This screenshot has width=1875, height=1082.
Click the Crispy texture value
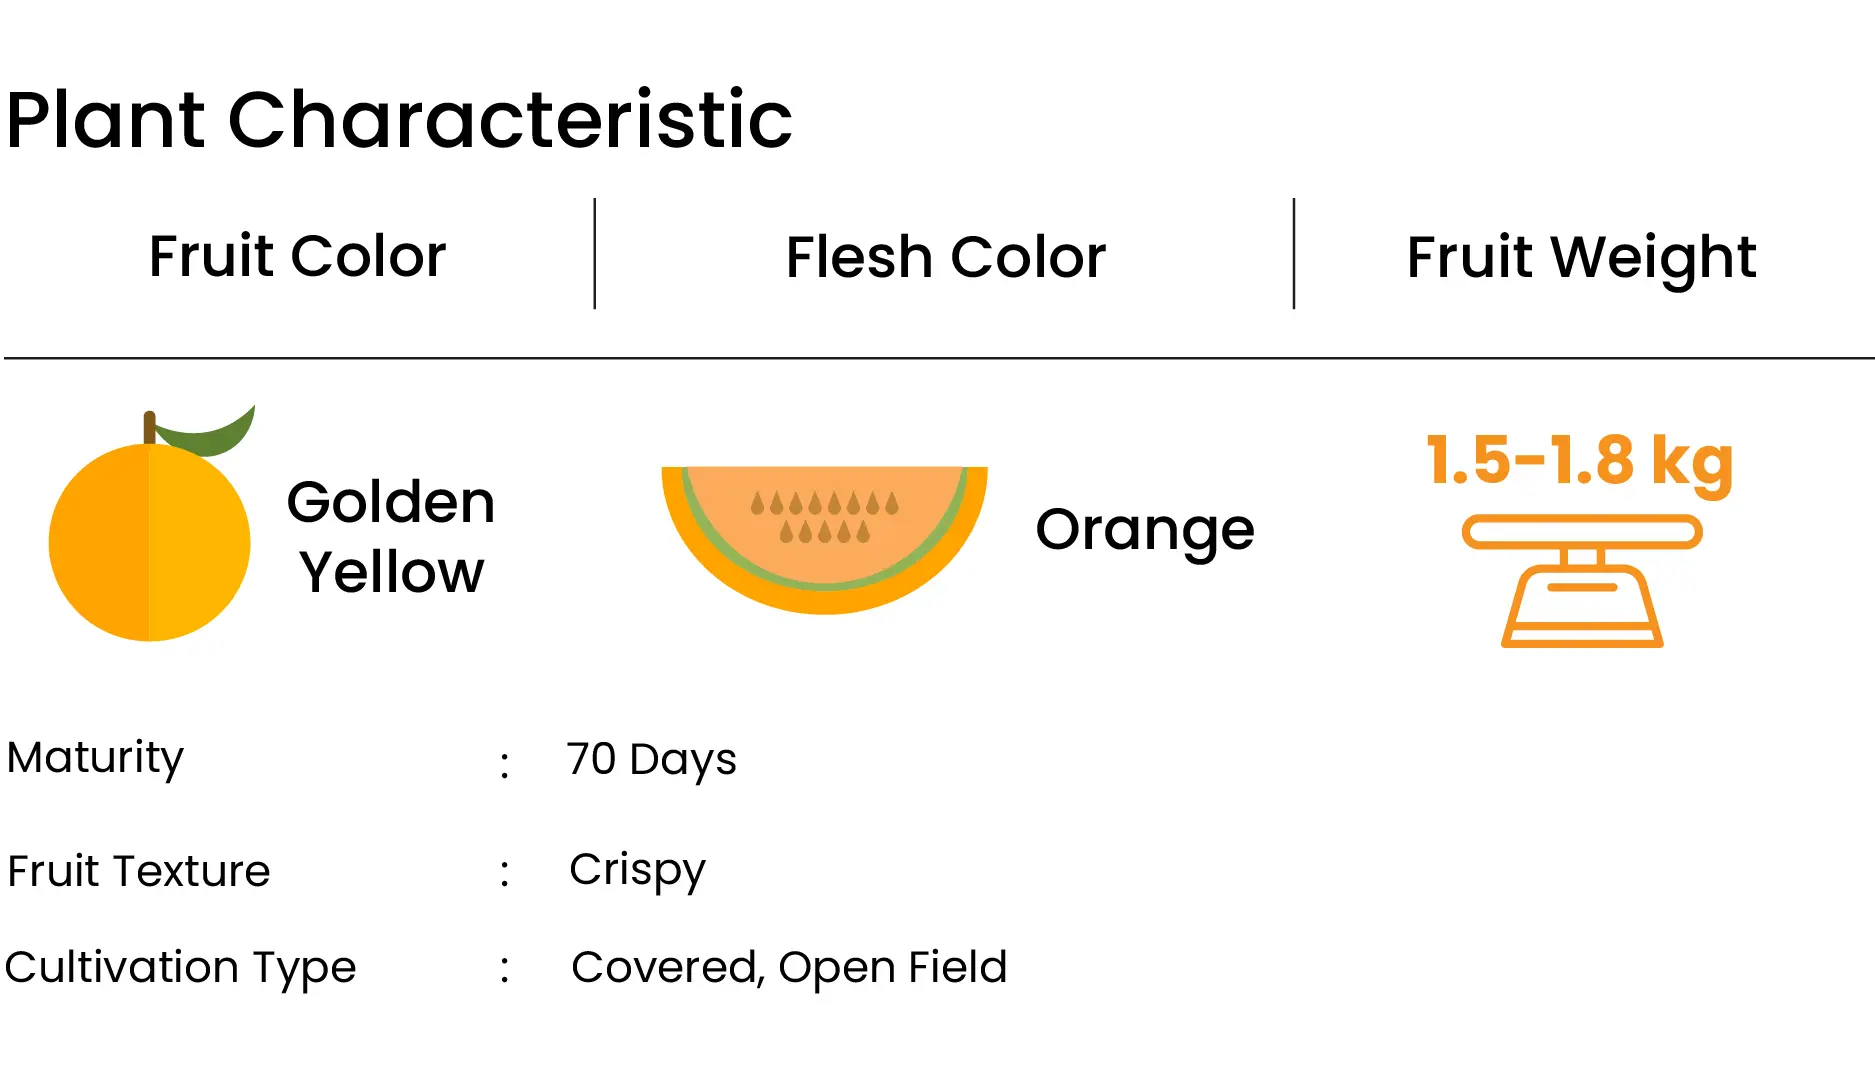[637, 871]
